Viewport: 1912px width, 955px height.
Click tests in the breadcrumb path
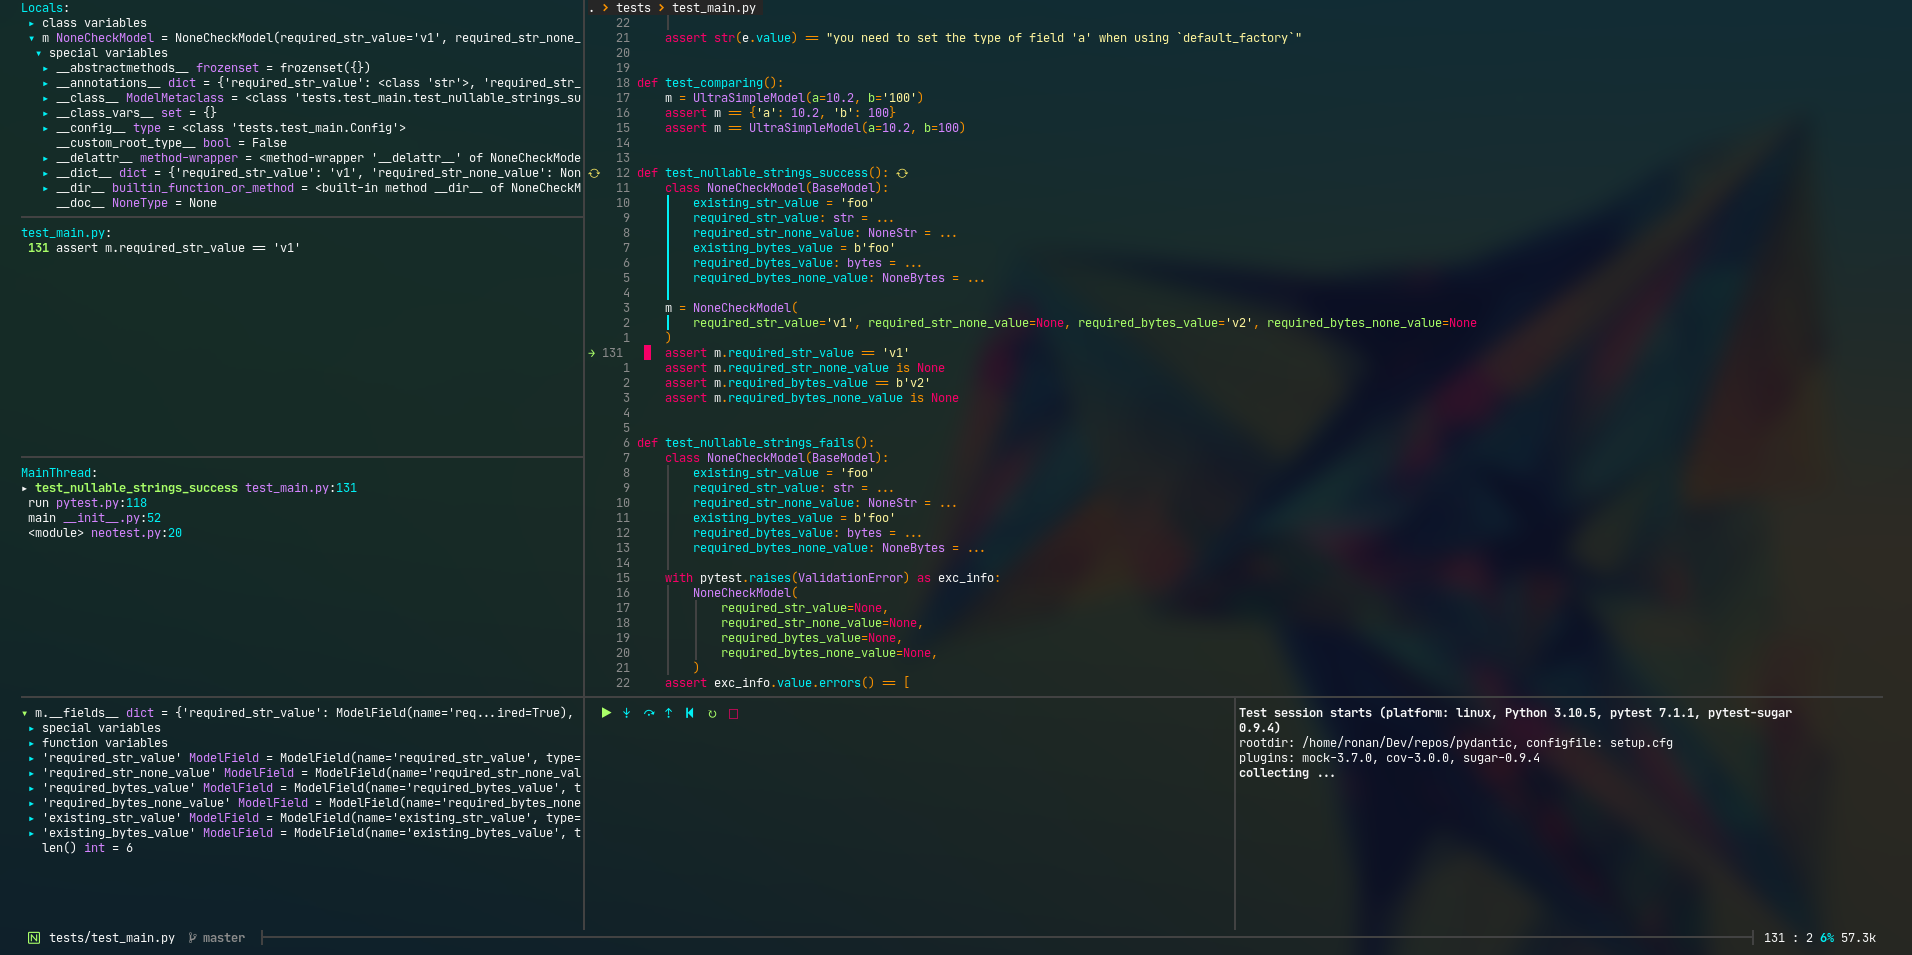point(634,8)
